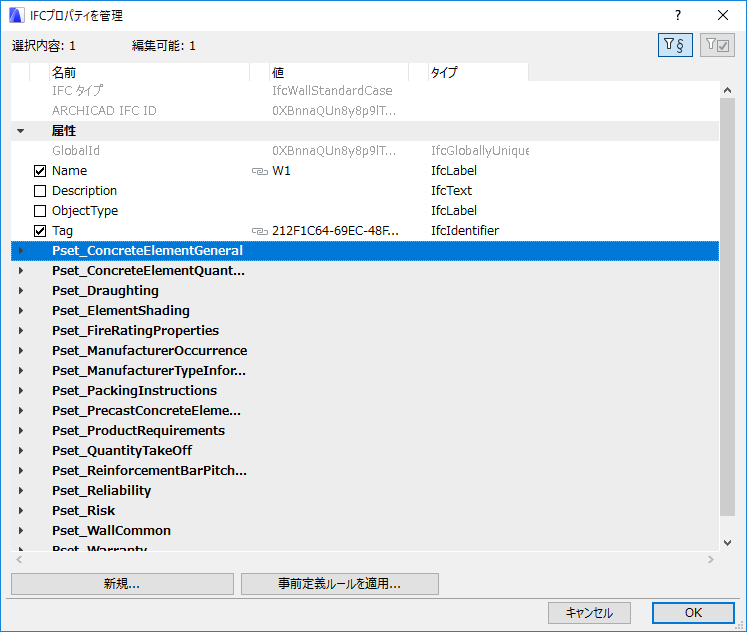Expand Pset_ManufacturerOccurrence
This screenshot has width=747, height=632.
pos(20,351)
